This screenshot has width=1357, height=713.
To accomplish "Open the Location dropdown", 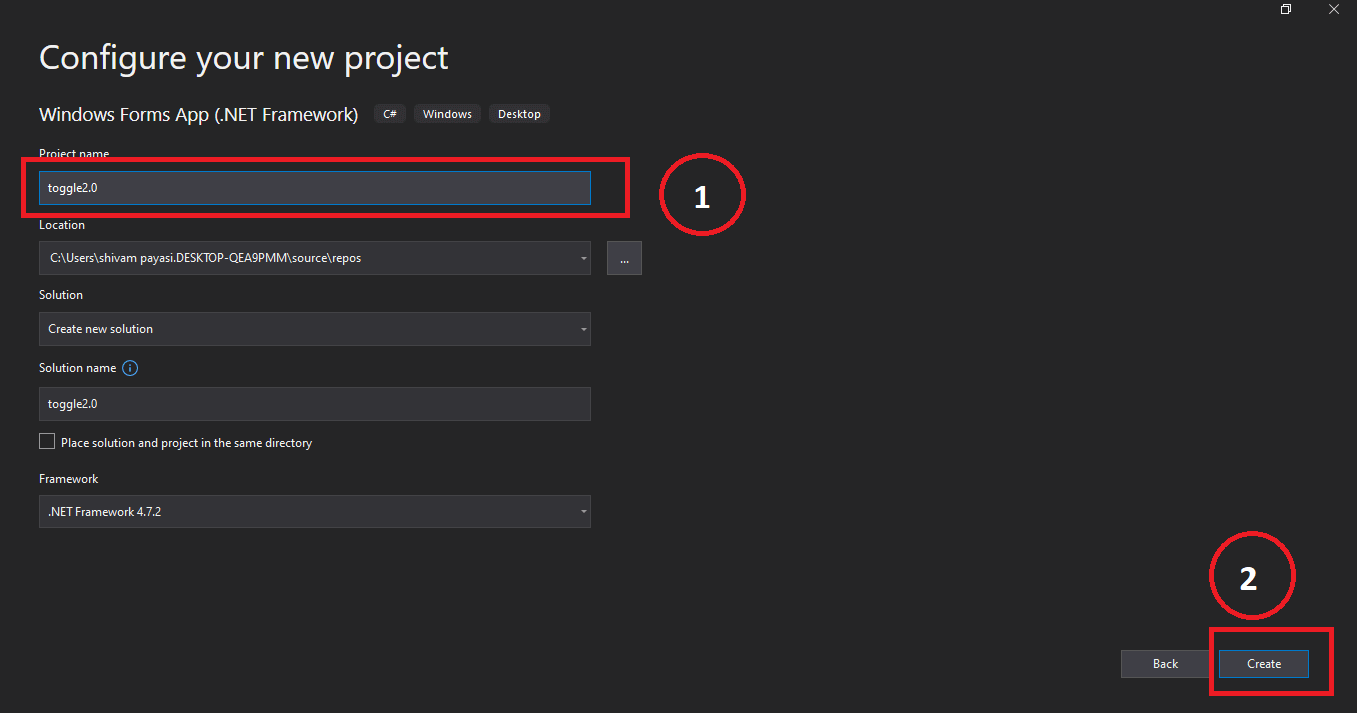I will click(583, 258).
